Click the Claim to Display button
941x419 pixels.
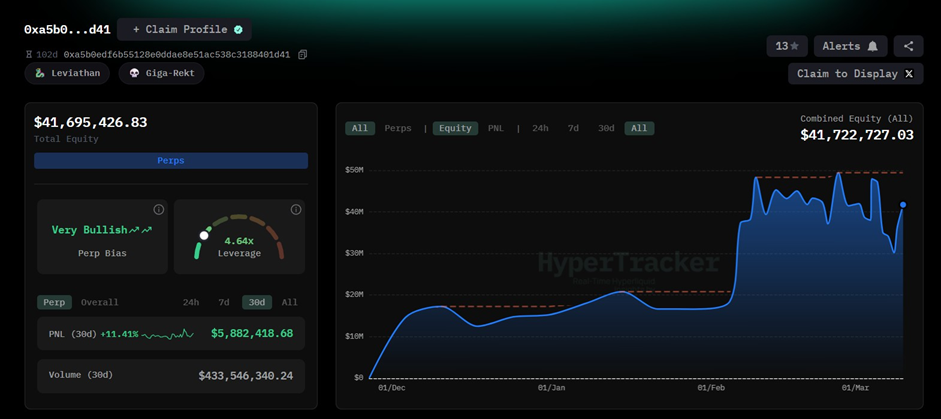(855, 74)
